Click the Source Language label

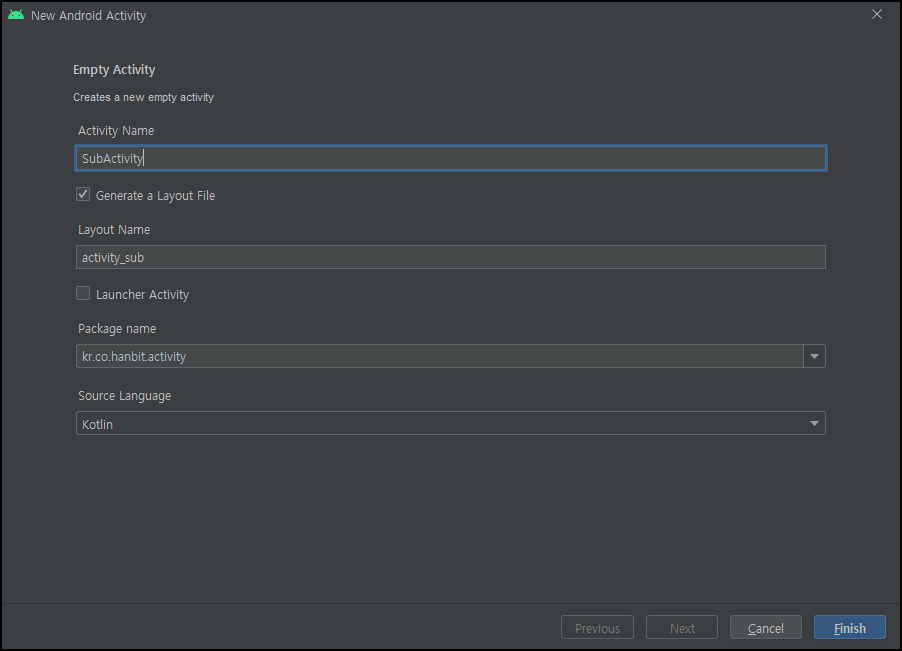[124, 396]
